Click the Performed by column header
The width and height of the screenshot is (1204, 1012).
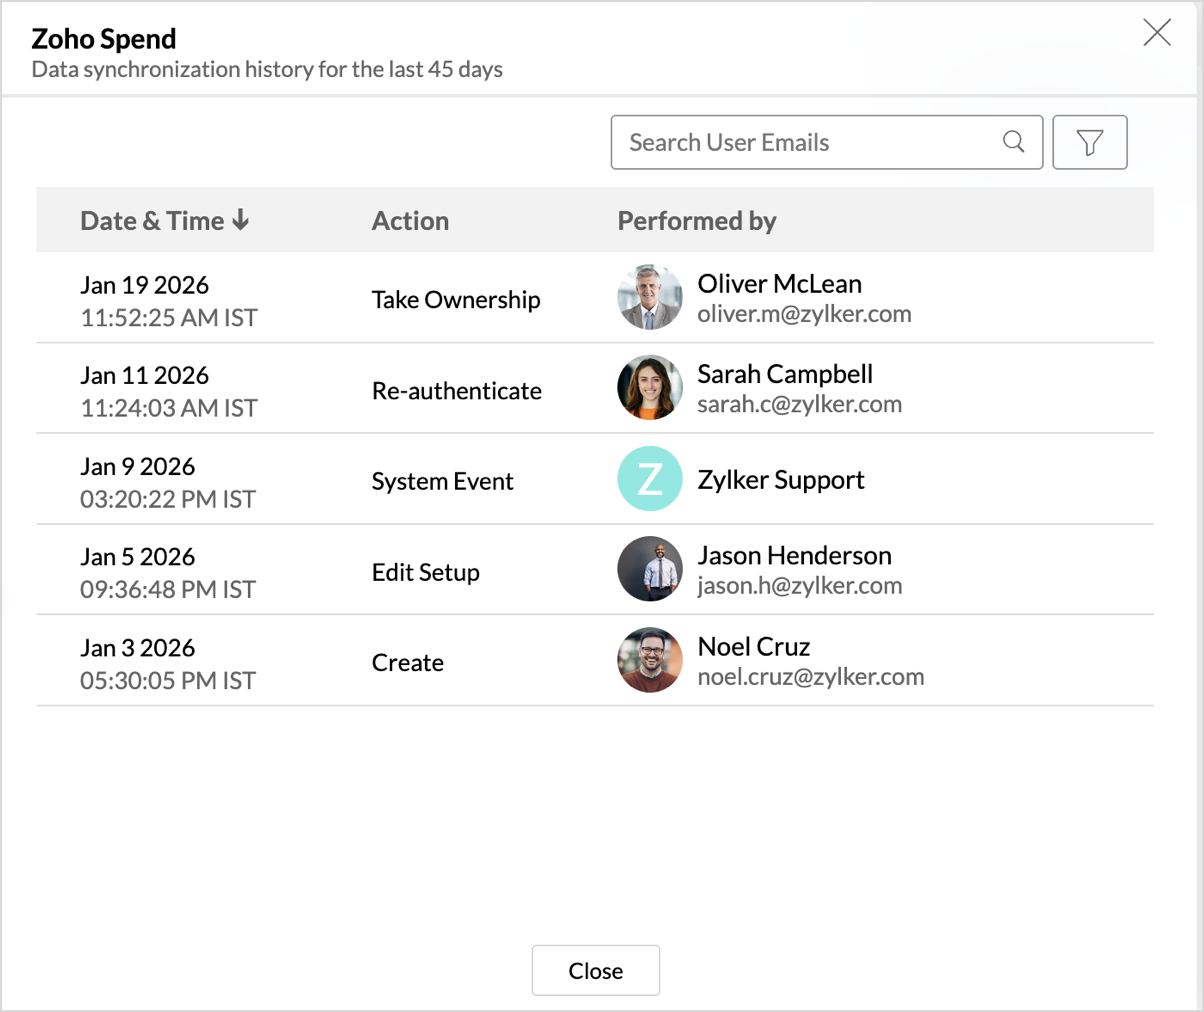tap(696, 221)
